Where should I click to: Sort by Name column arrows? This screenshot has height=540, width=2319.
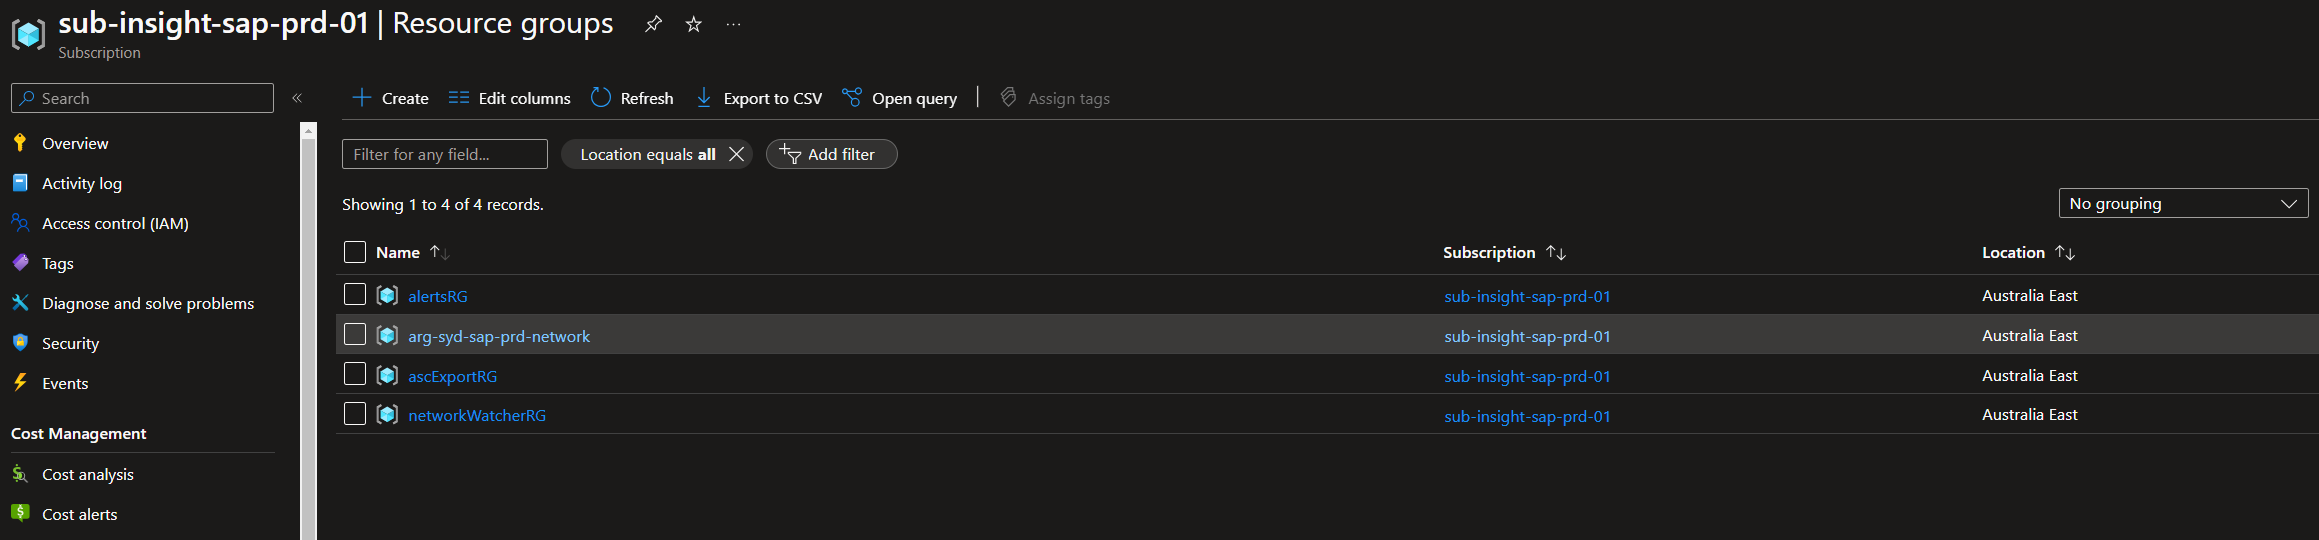tap(440, 253)
